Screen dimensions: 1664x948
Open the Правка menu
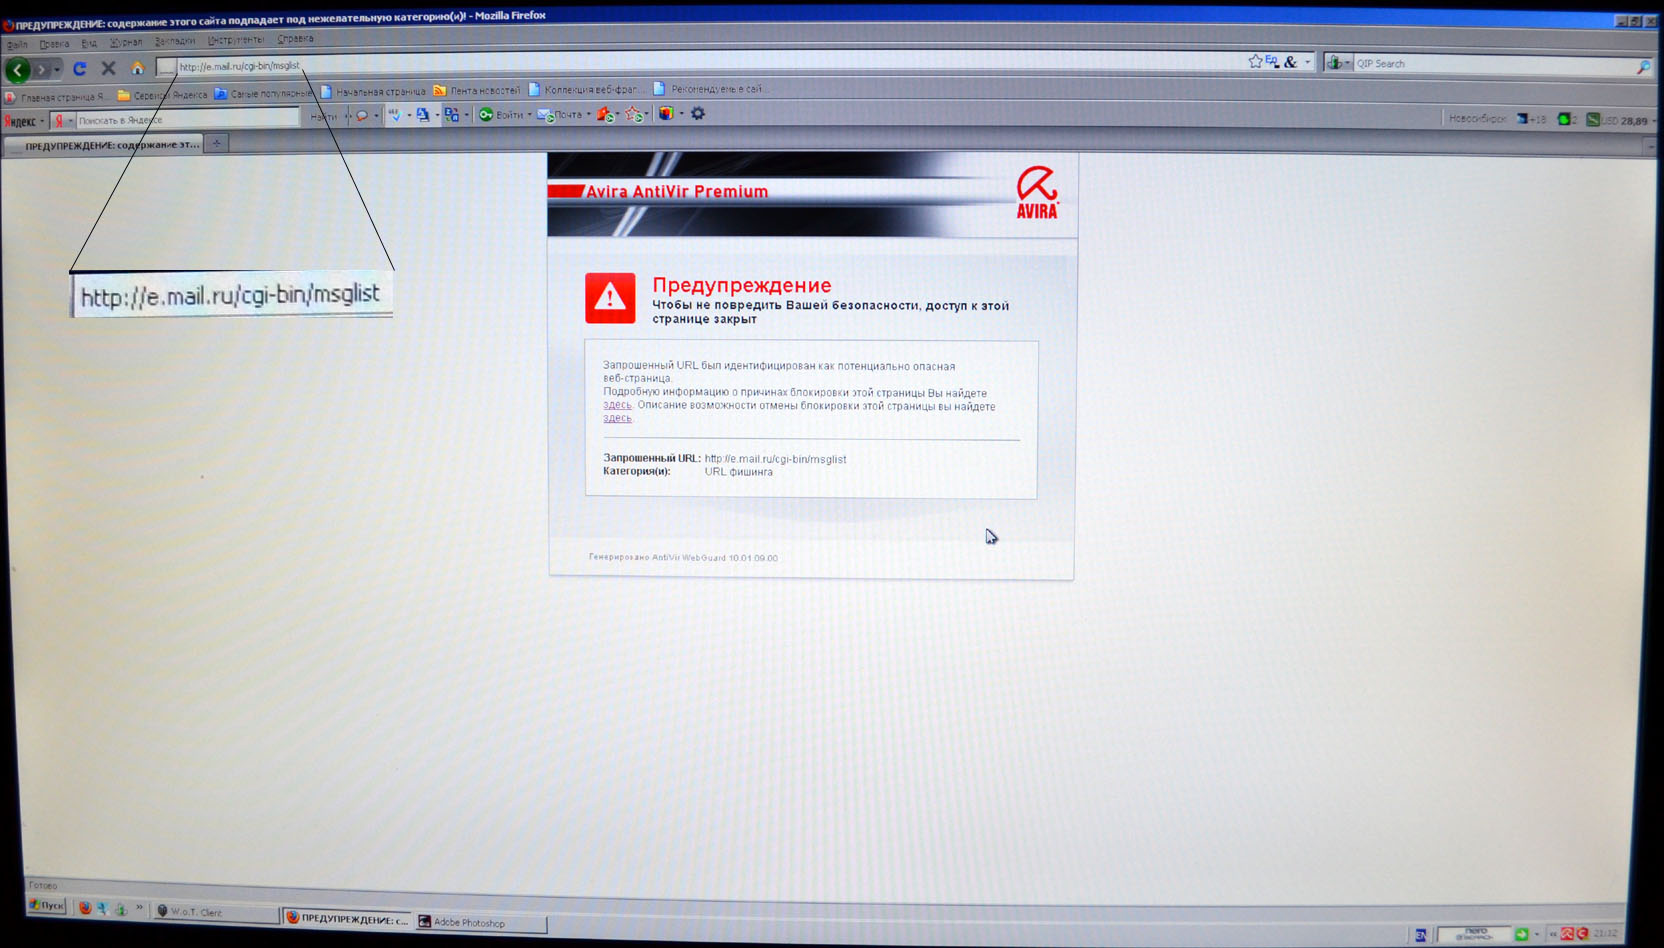54,44
